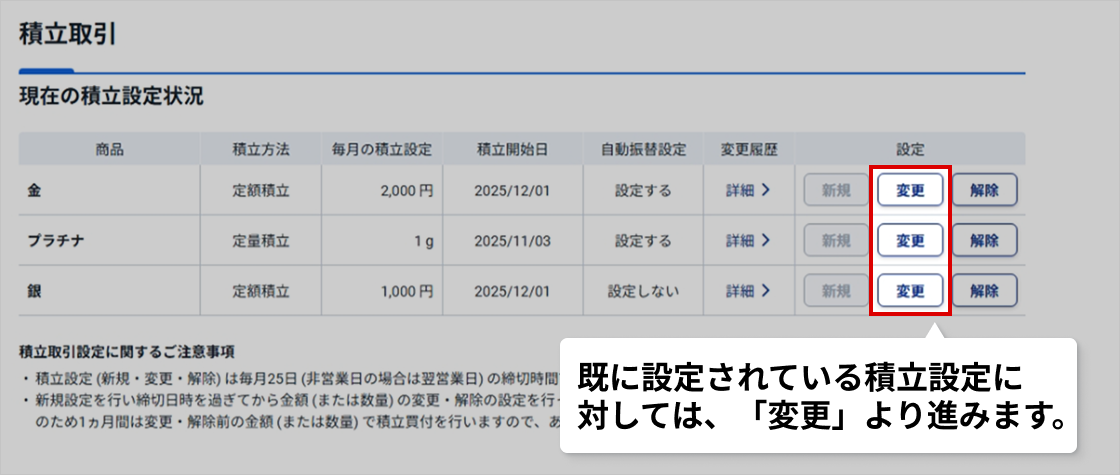
Task: Click 変更 button in the 金 row
Action: [x=910, y=190]
